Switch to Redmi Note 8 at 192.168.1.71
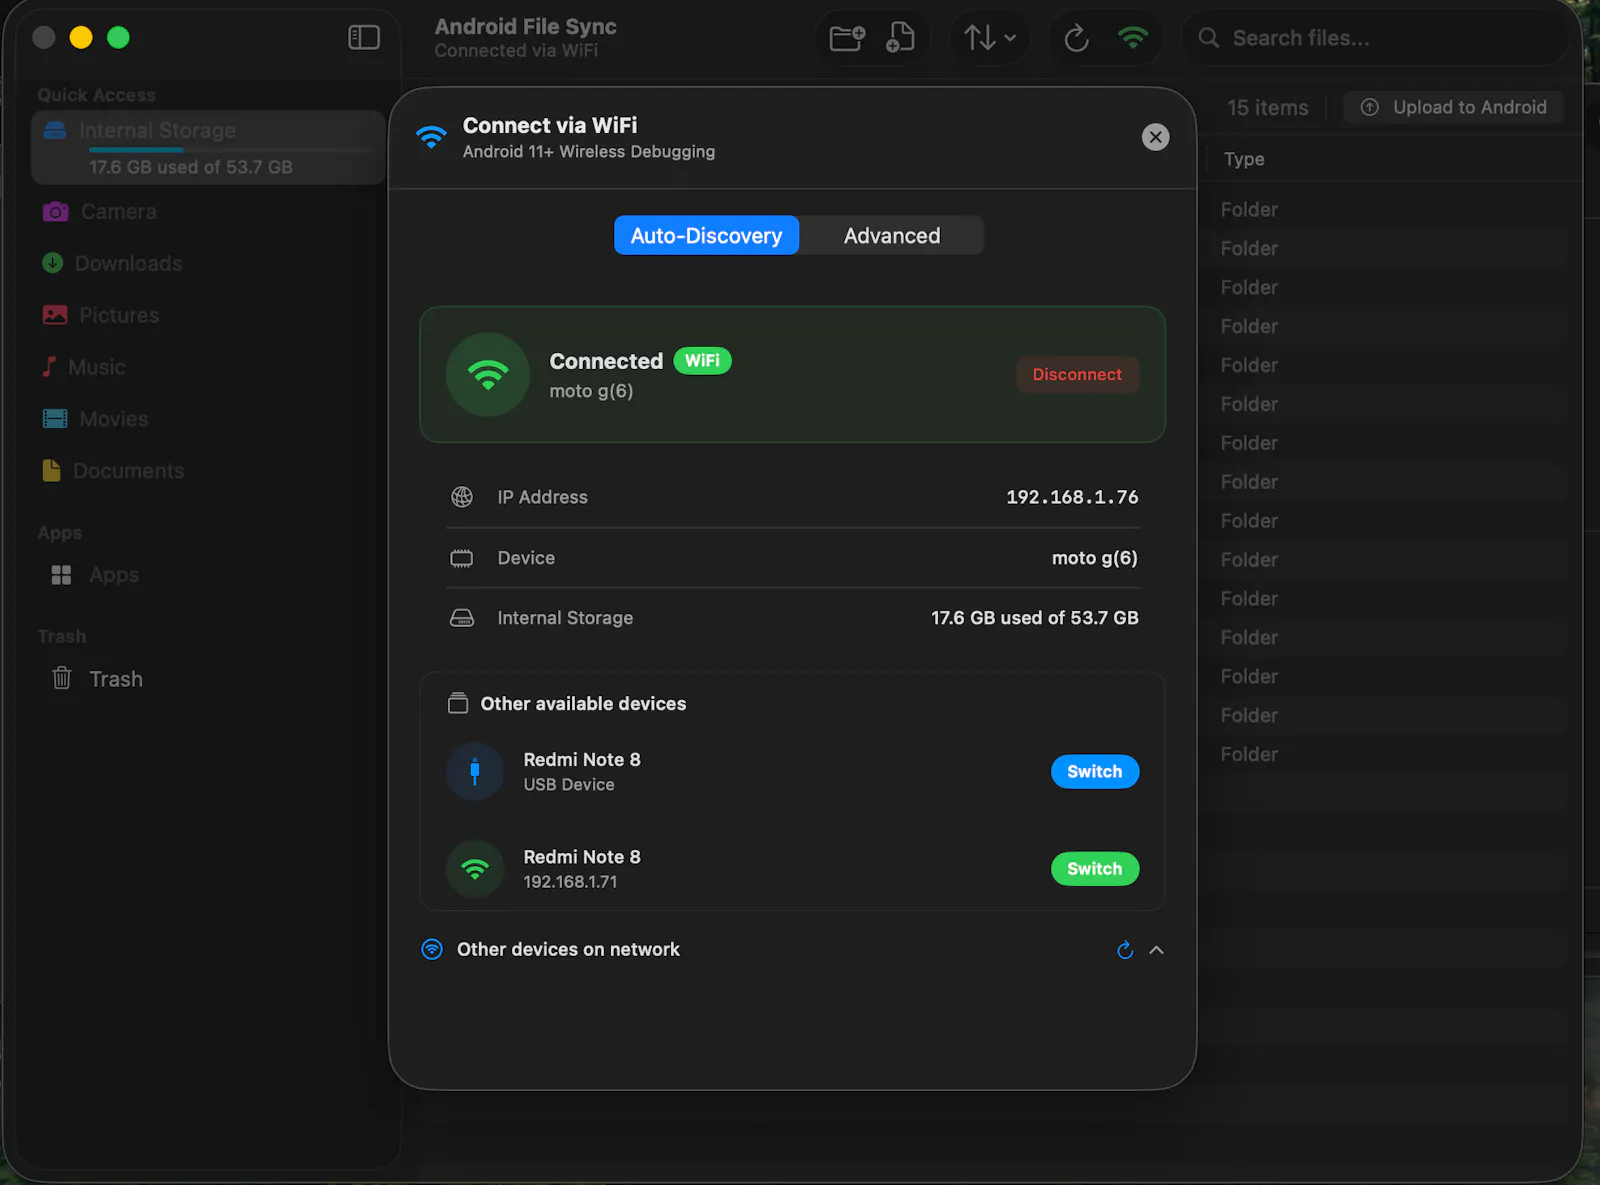This screenshot has width=1600, height=1185. coord(1094,869)
